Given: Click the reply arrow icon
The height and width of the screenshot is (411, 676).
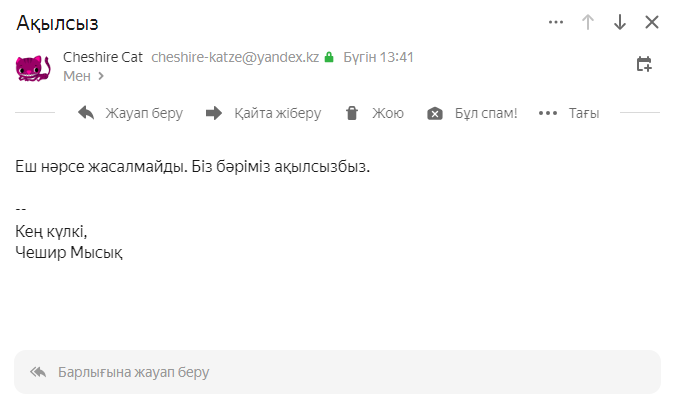Looking at the screenshot, I should click(x=86, y=113).
